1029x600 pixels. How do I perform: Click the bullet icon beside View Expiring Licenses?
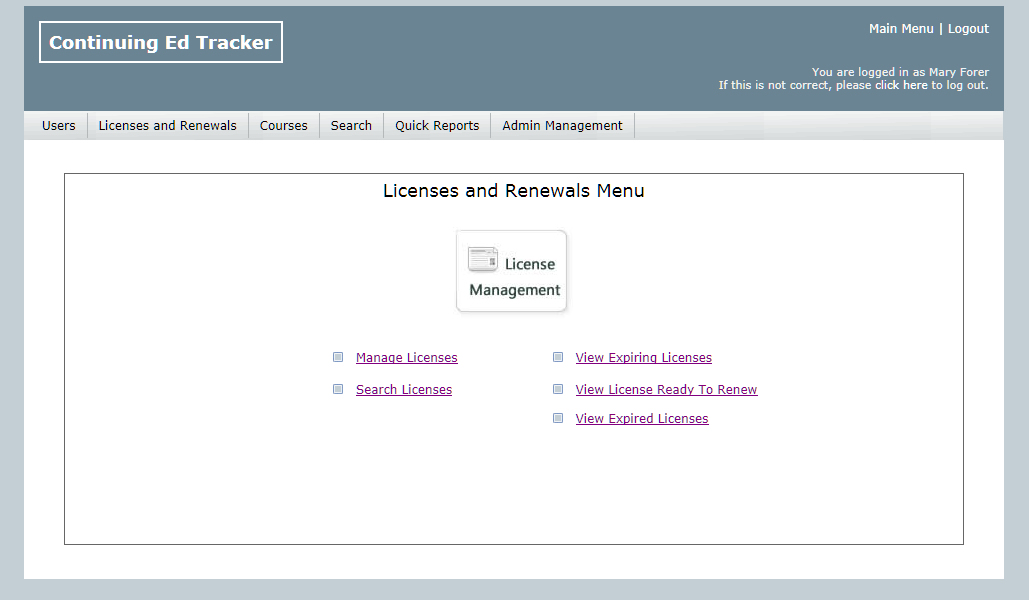coord(558,357)
